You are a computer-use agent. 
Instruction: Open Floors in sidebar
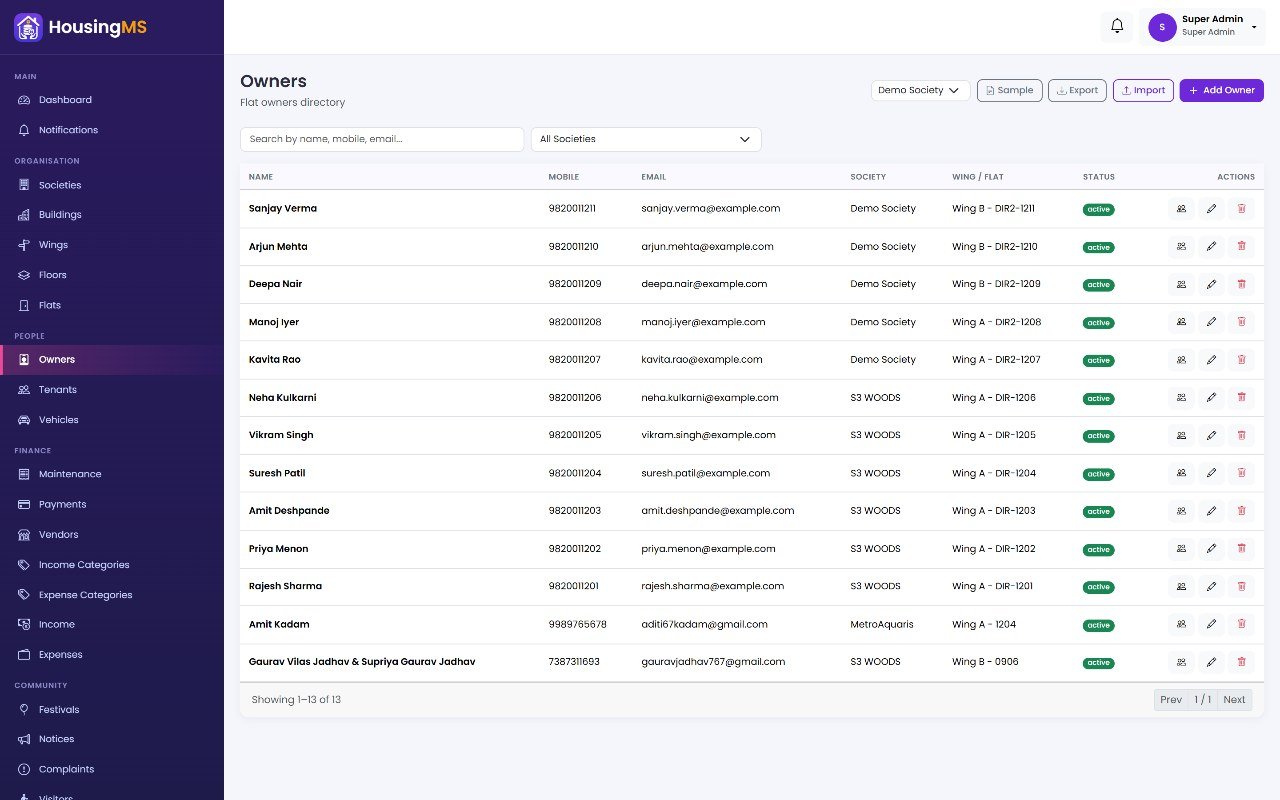[x=112, y=275]
